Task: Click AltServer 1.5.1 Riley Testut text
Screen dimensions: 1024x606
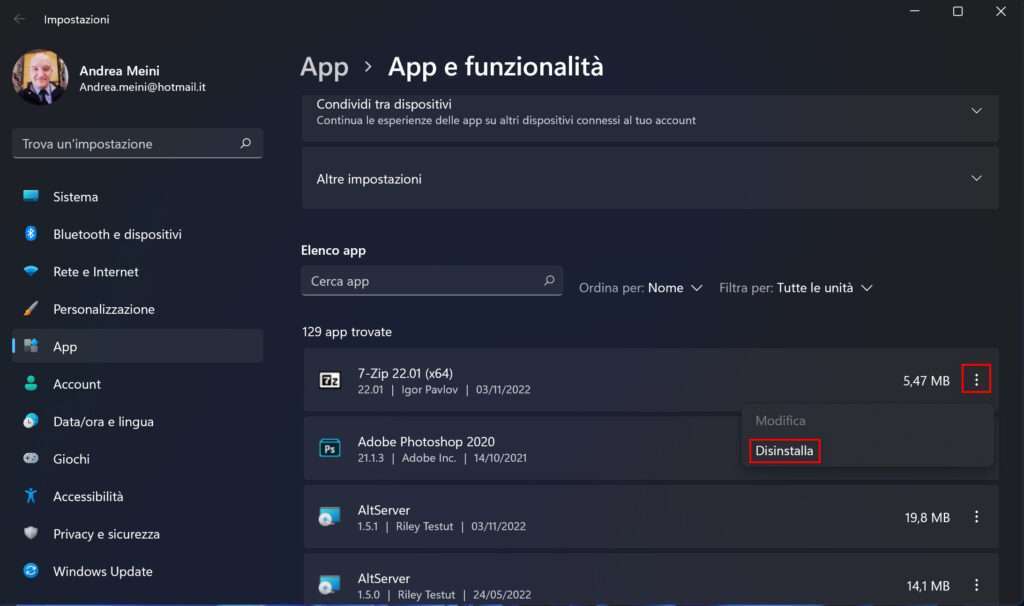Action: pos(424,526)
